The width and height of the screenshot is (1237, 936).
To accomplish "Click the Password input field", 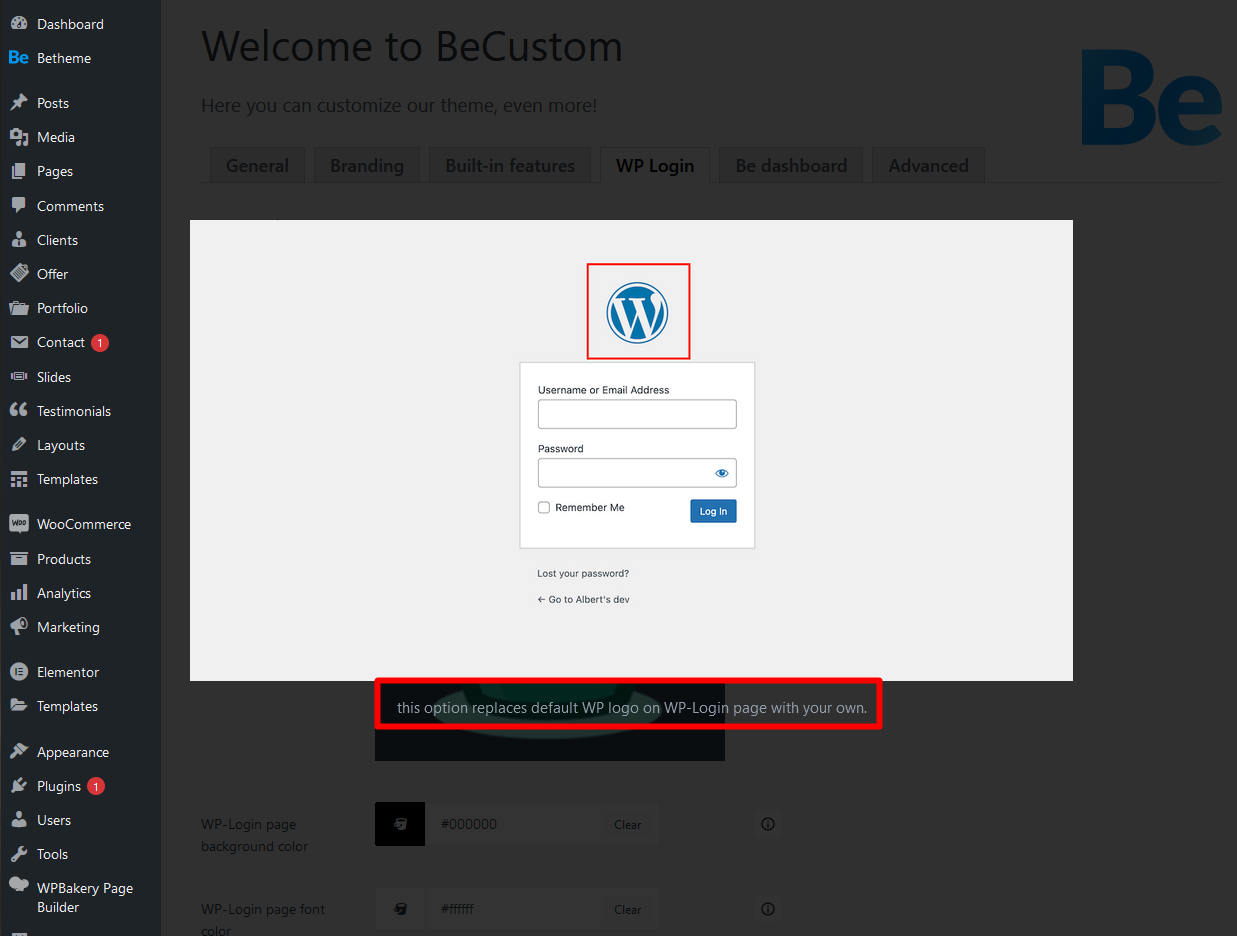I will coord(637,473).
